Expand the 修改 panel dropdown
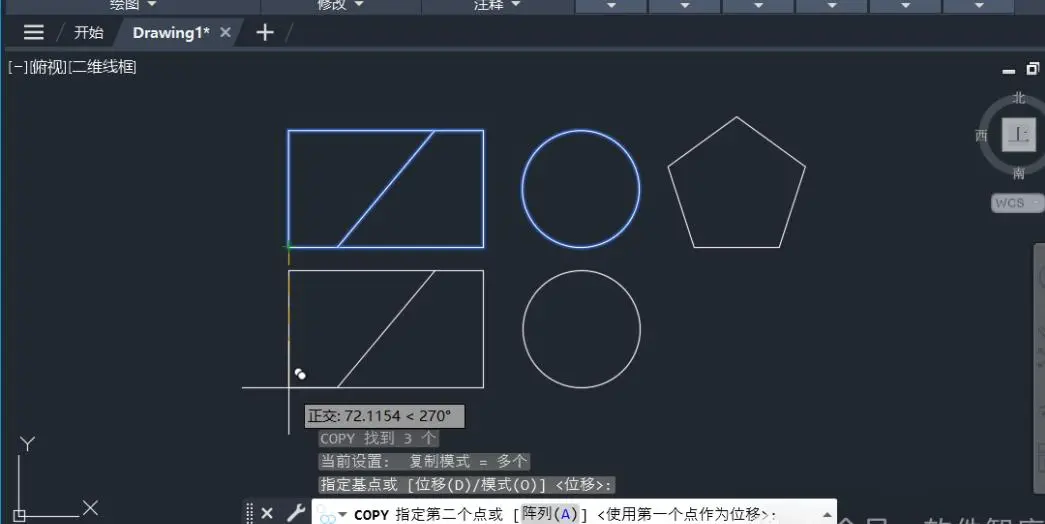 click(x=341, y=5)
